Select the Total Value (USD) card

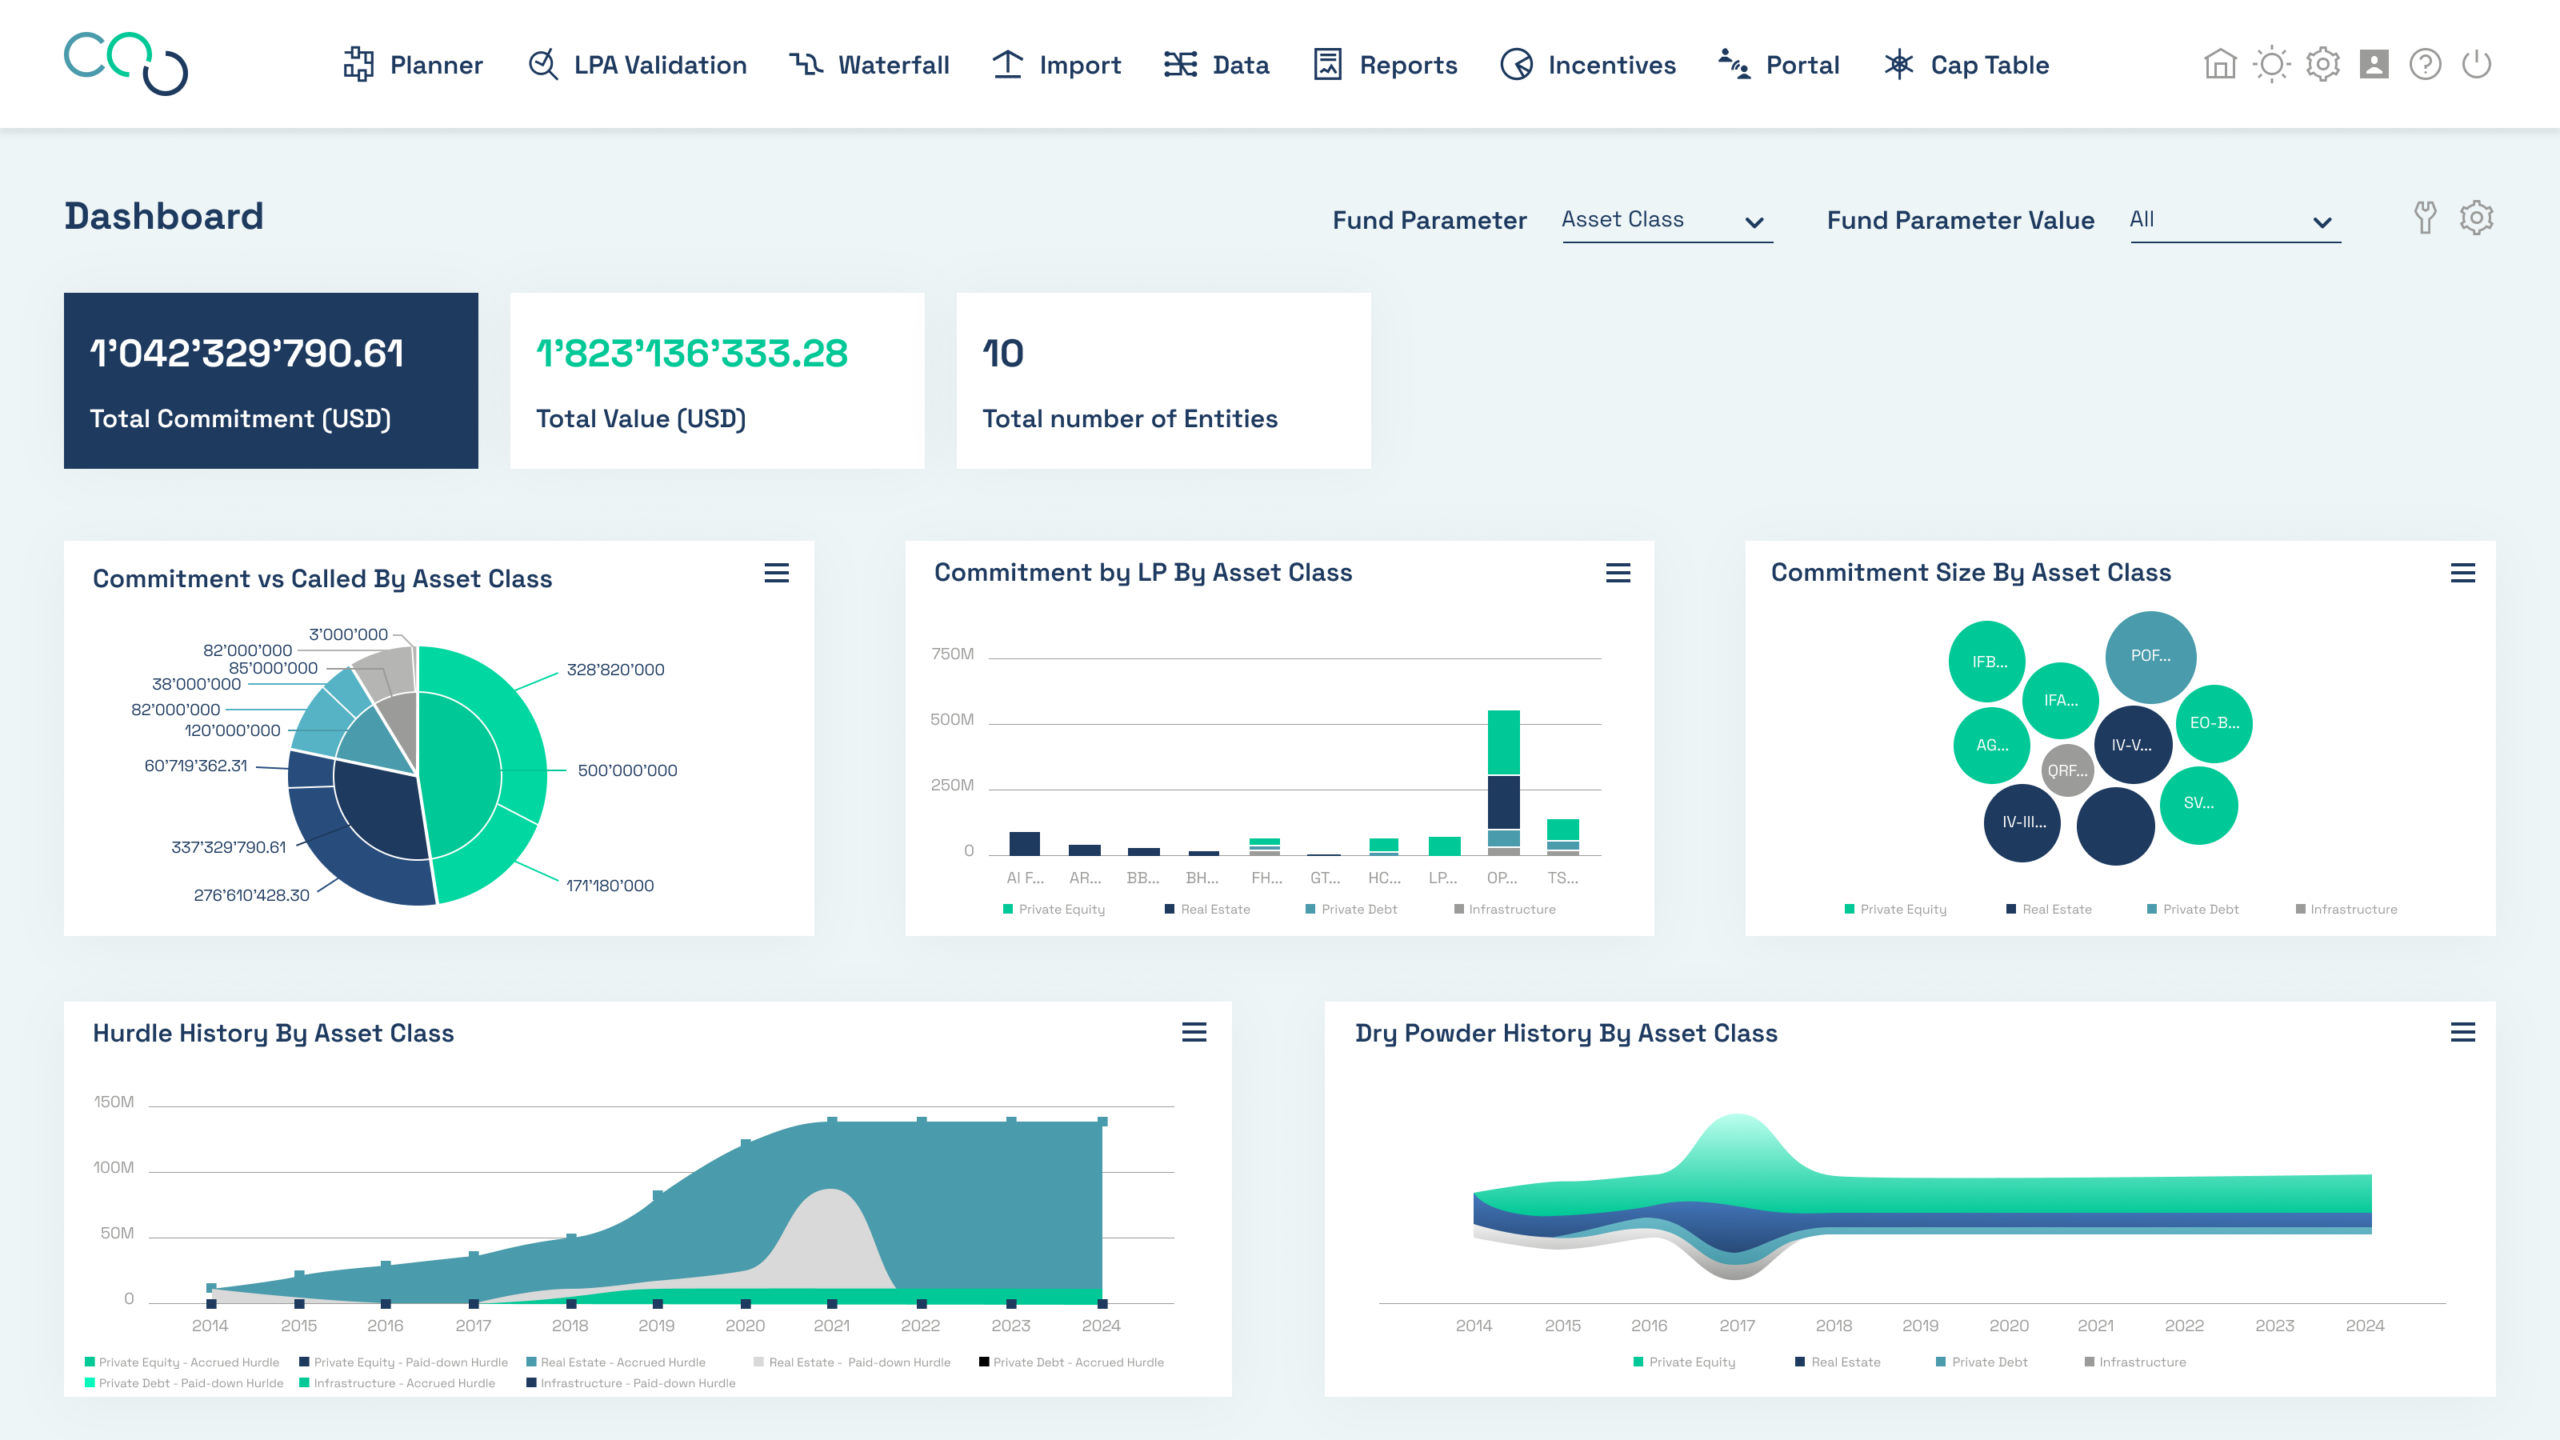click(717, 381)
